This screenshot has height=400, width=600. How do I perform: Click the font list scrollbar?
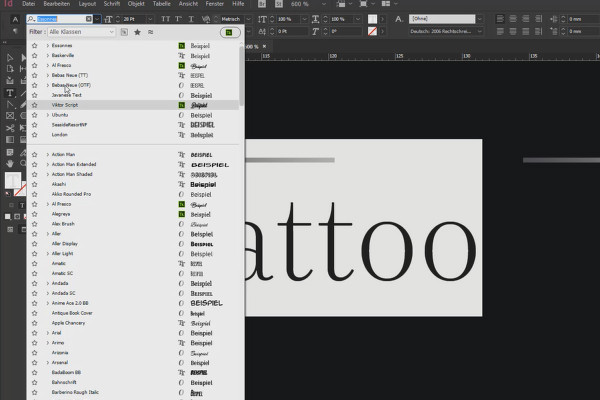click(x=241, y=76)
